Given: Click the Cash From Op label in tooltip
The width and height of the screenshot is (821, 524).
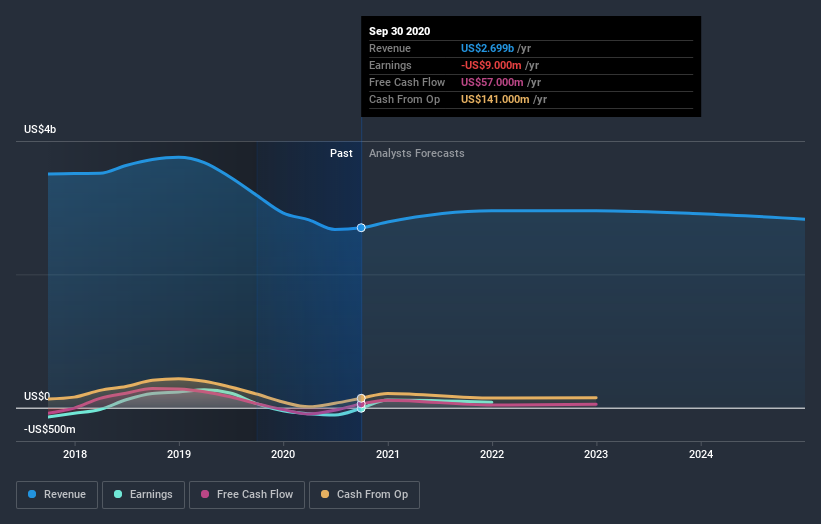Looking at the screenshot, I should 405,99.
